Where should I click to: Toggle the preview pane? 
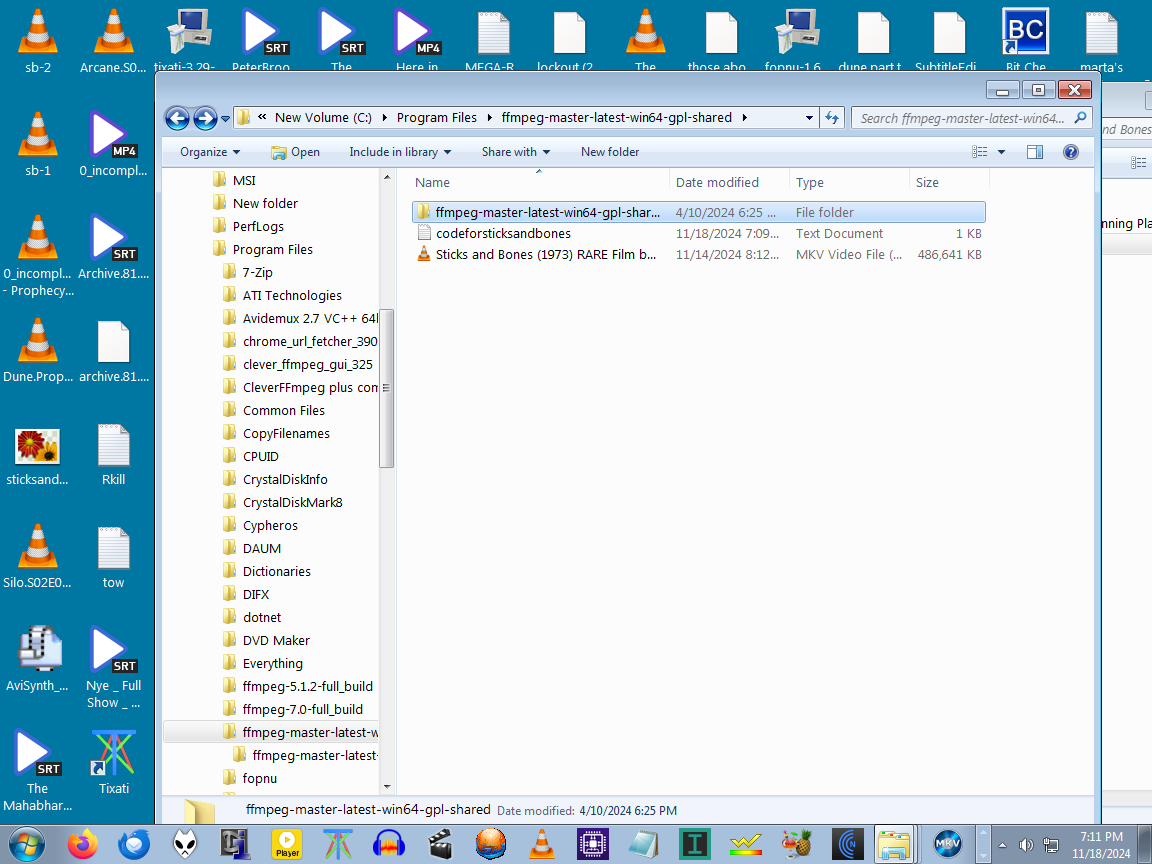pyautogui.click(x=1034, y=152)
